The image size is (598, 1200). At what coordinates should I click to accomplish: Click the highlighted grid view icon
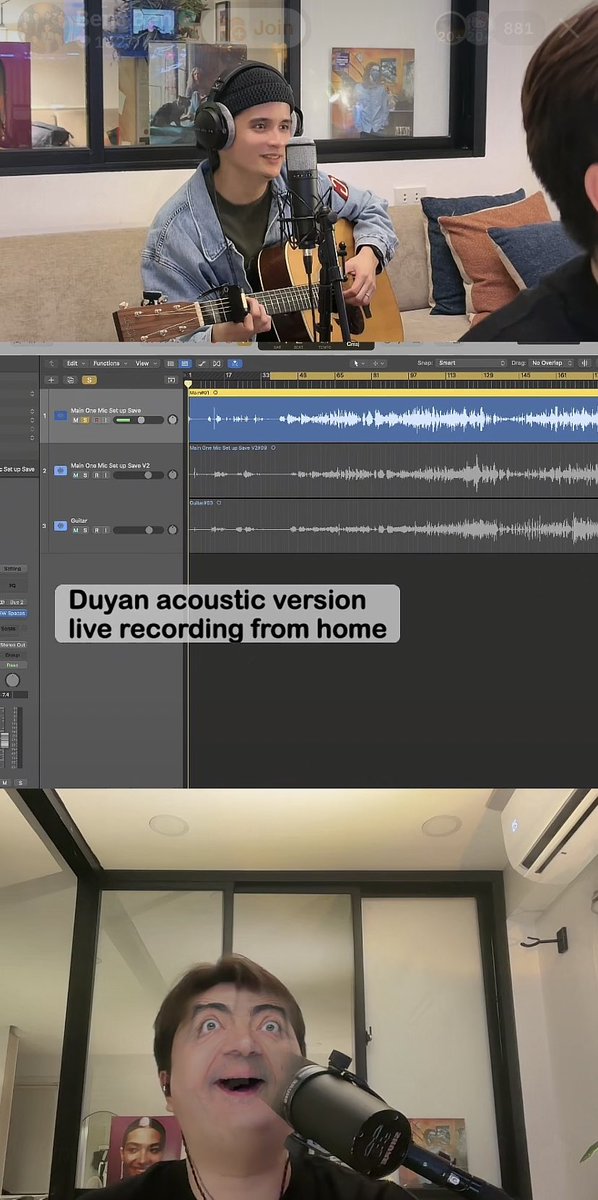[x=185, y=363]
